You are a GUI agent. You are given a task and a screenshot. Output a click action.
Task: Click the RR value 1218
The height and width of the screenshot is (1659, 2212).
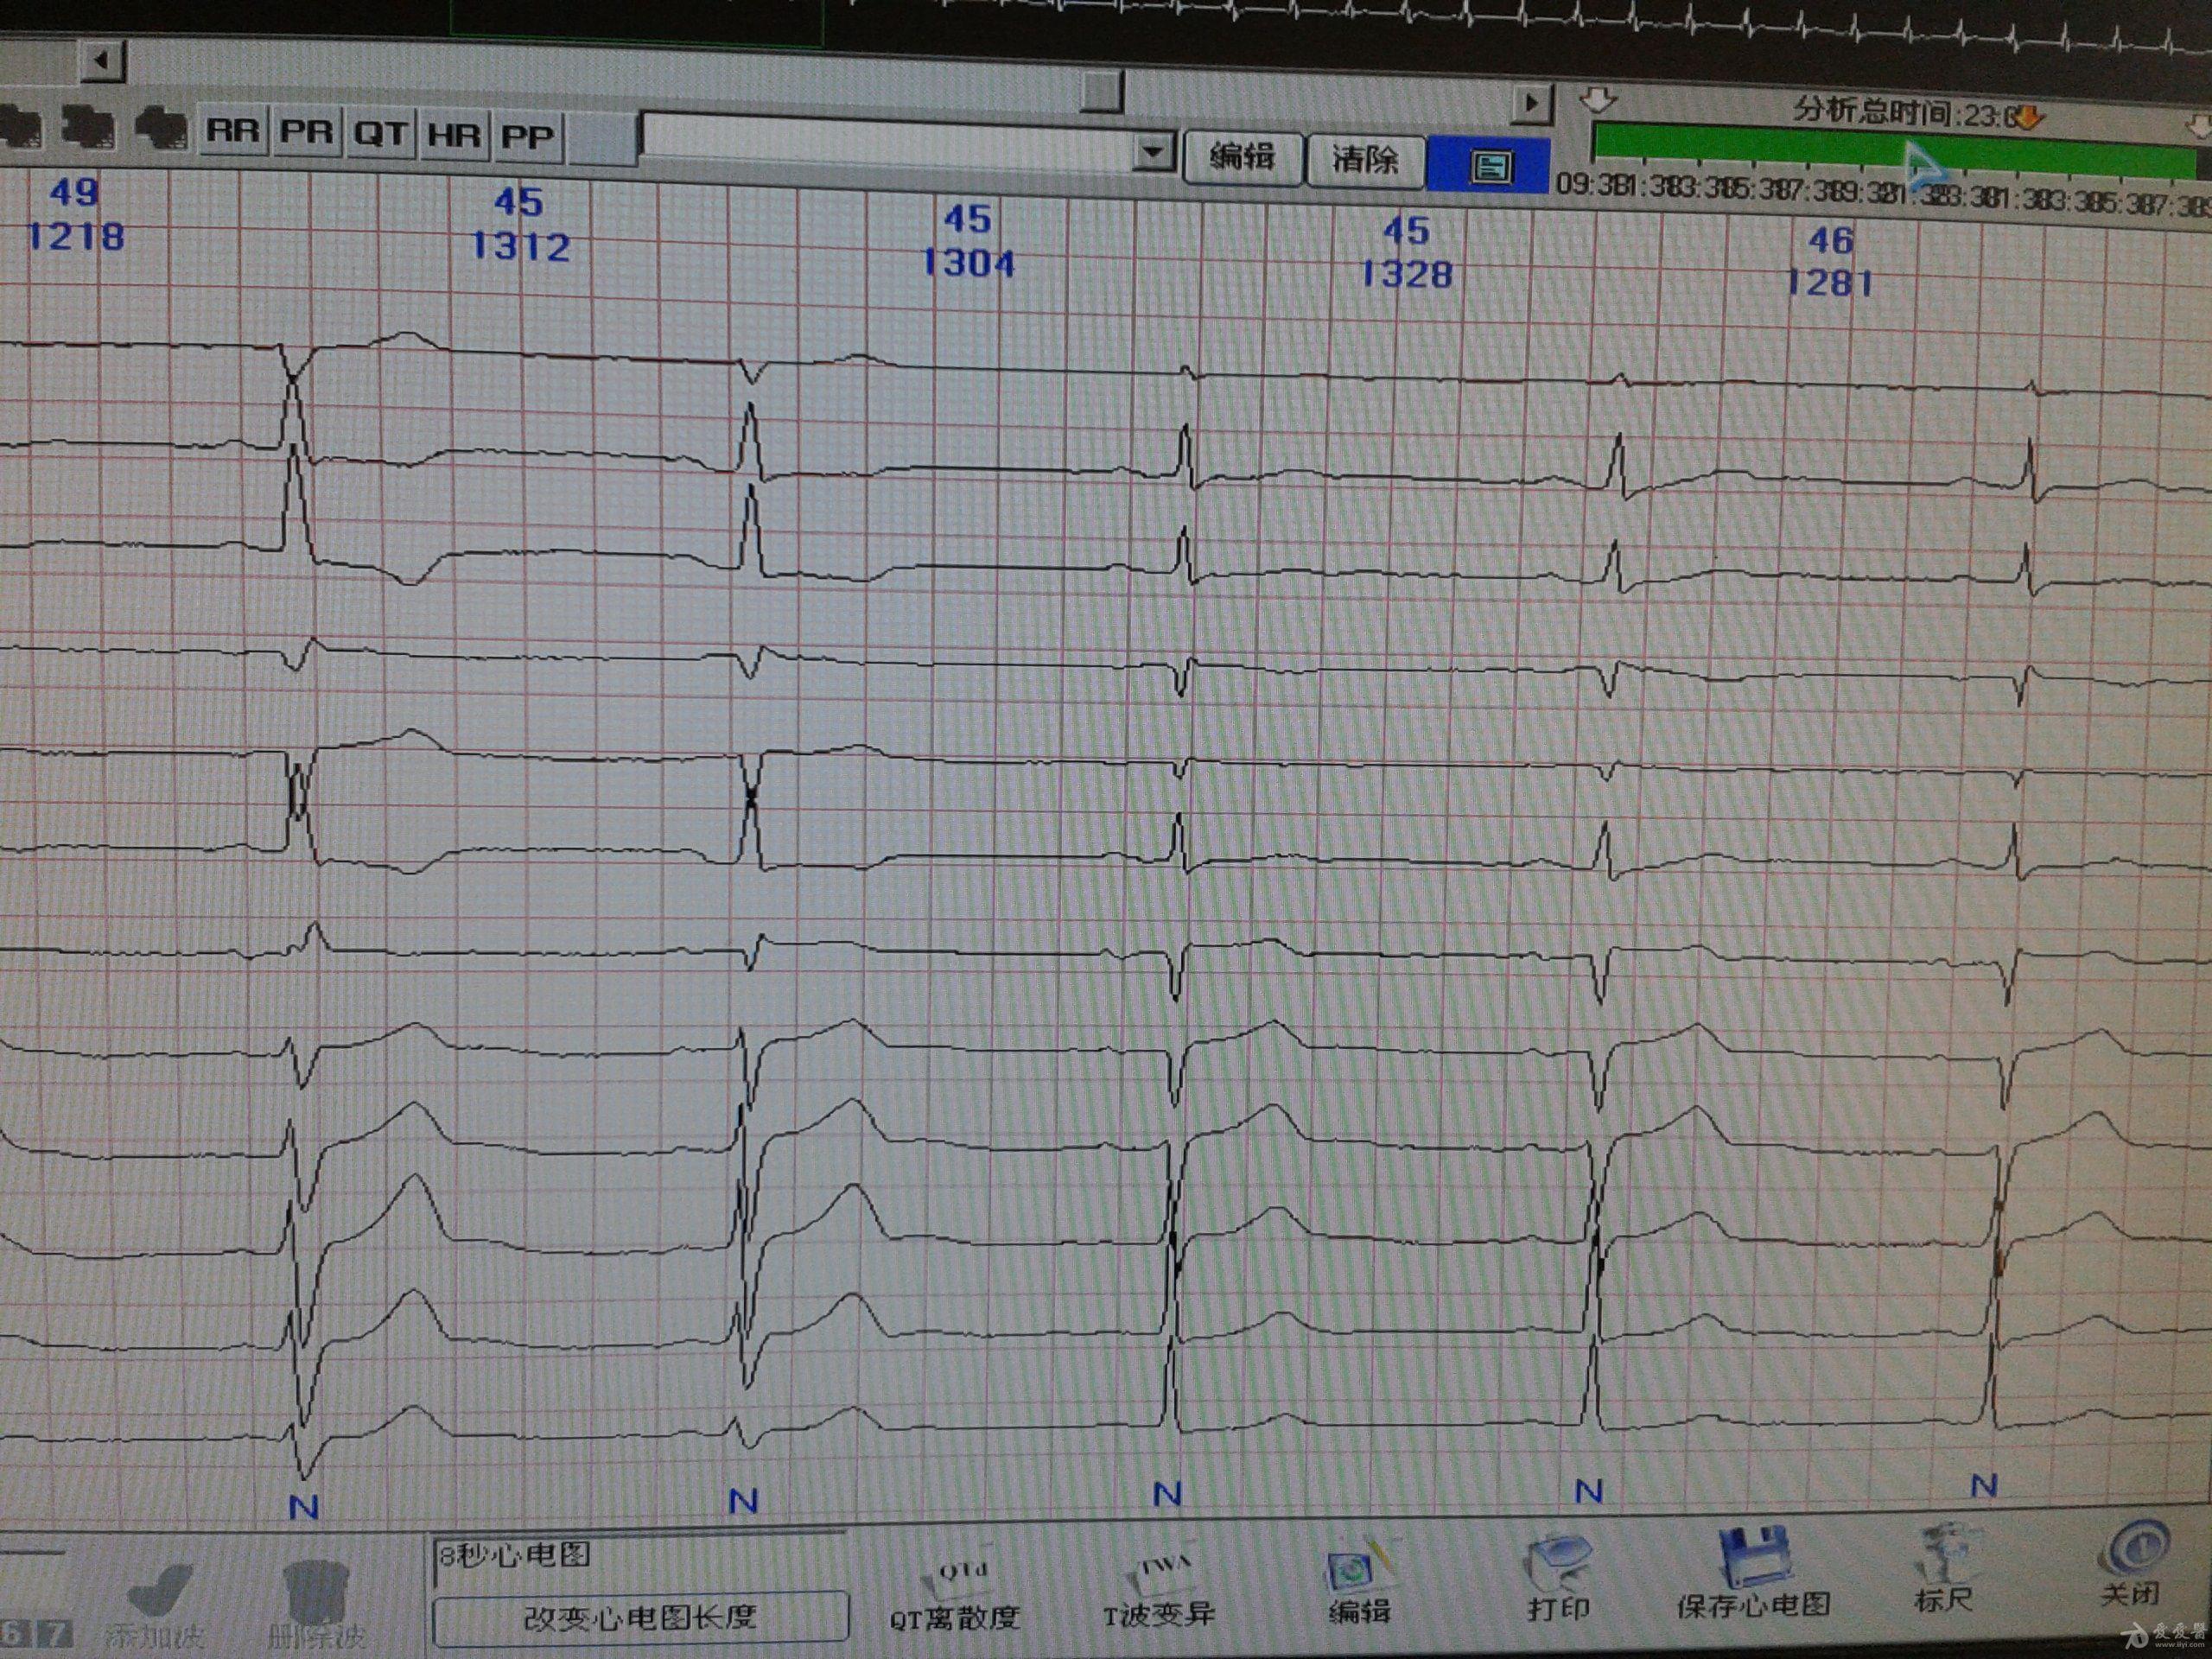(x=76, y=237)
